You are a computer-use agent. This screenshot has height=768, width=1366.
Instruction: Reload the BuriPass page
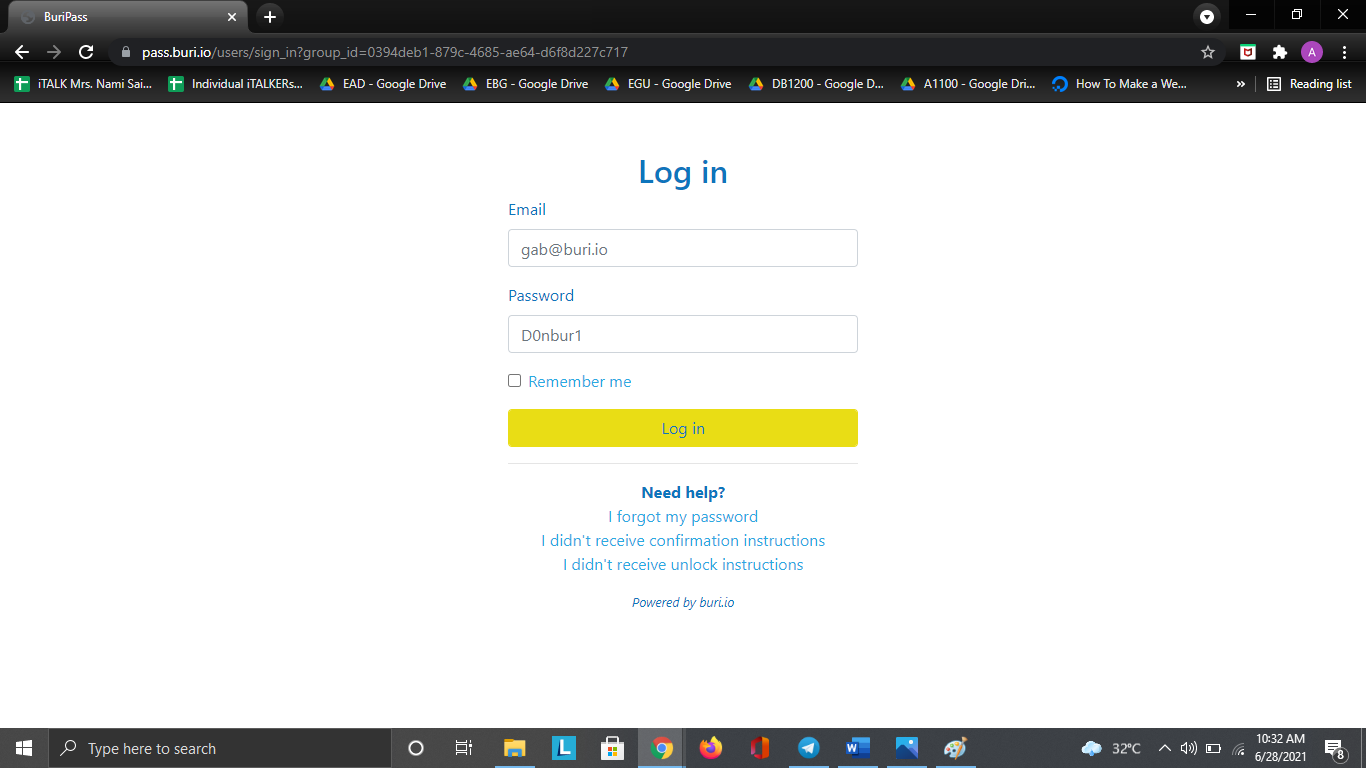(86, 52)
